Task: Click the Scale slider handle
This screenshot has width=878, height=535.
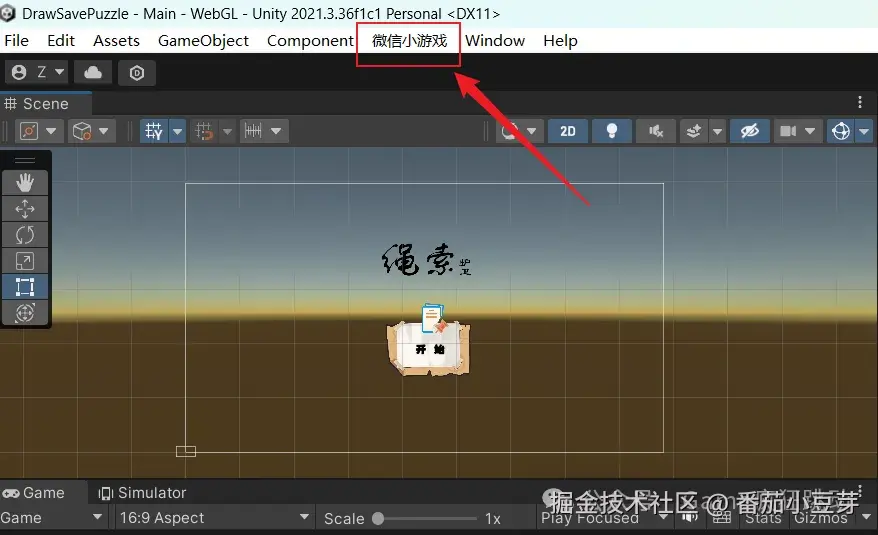Action: (378, 519)
